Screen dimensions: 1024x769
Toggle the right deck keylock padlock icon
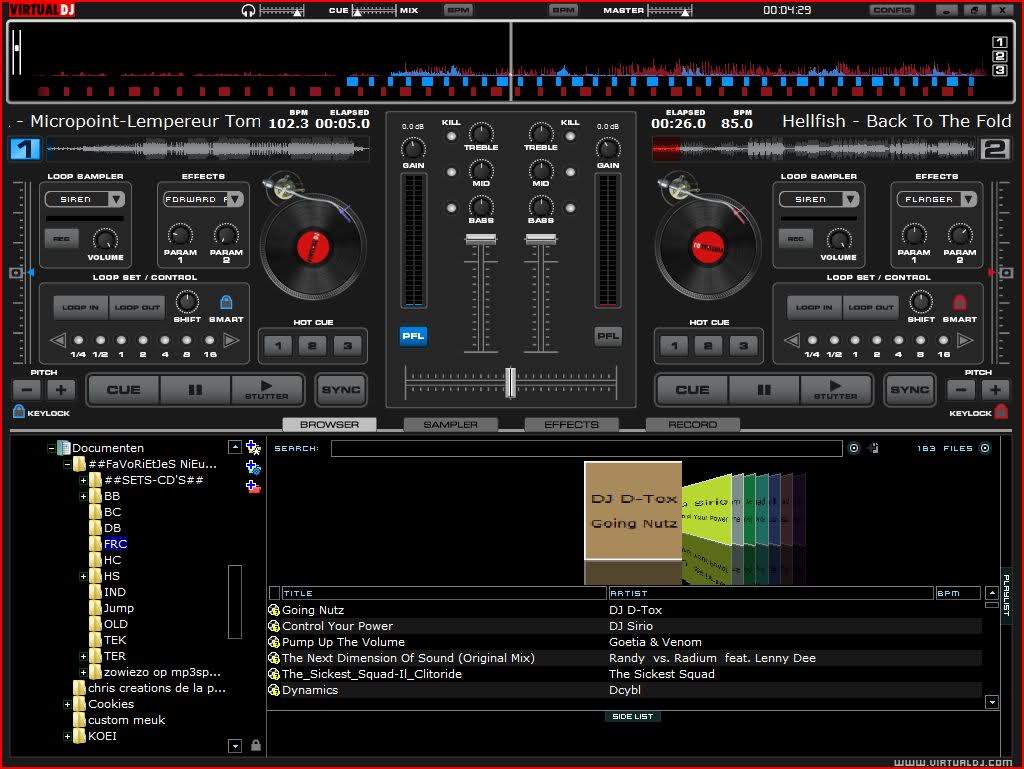(x=1001, y=411)
